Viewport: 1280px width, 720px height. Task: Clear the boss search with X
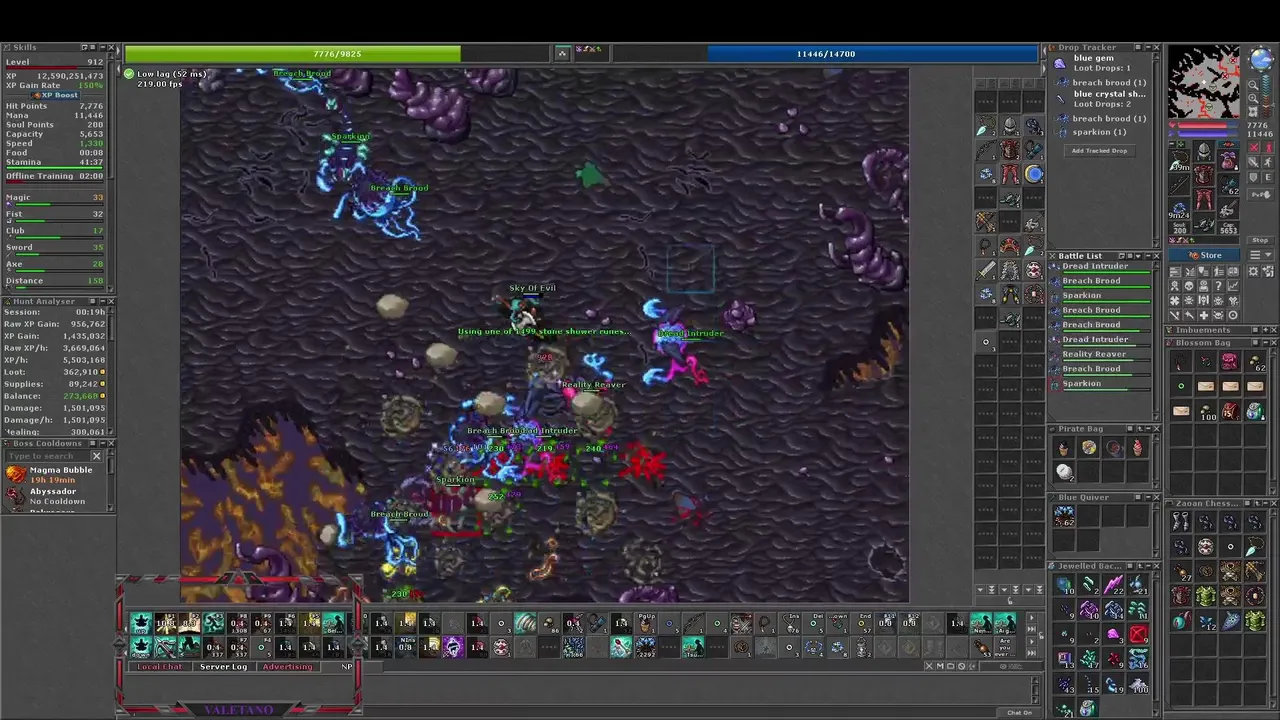(x=97, y=456)
